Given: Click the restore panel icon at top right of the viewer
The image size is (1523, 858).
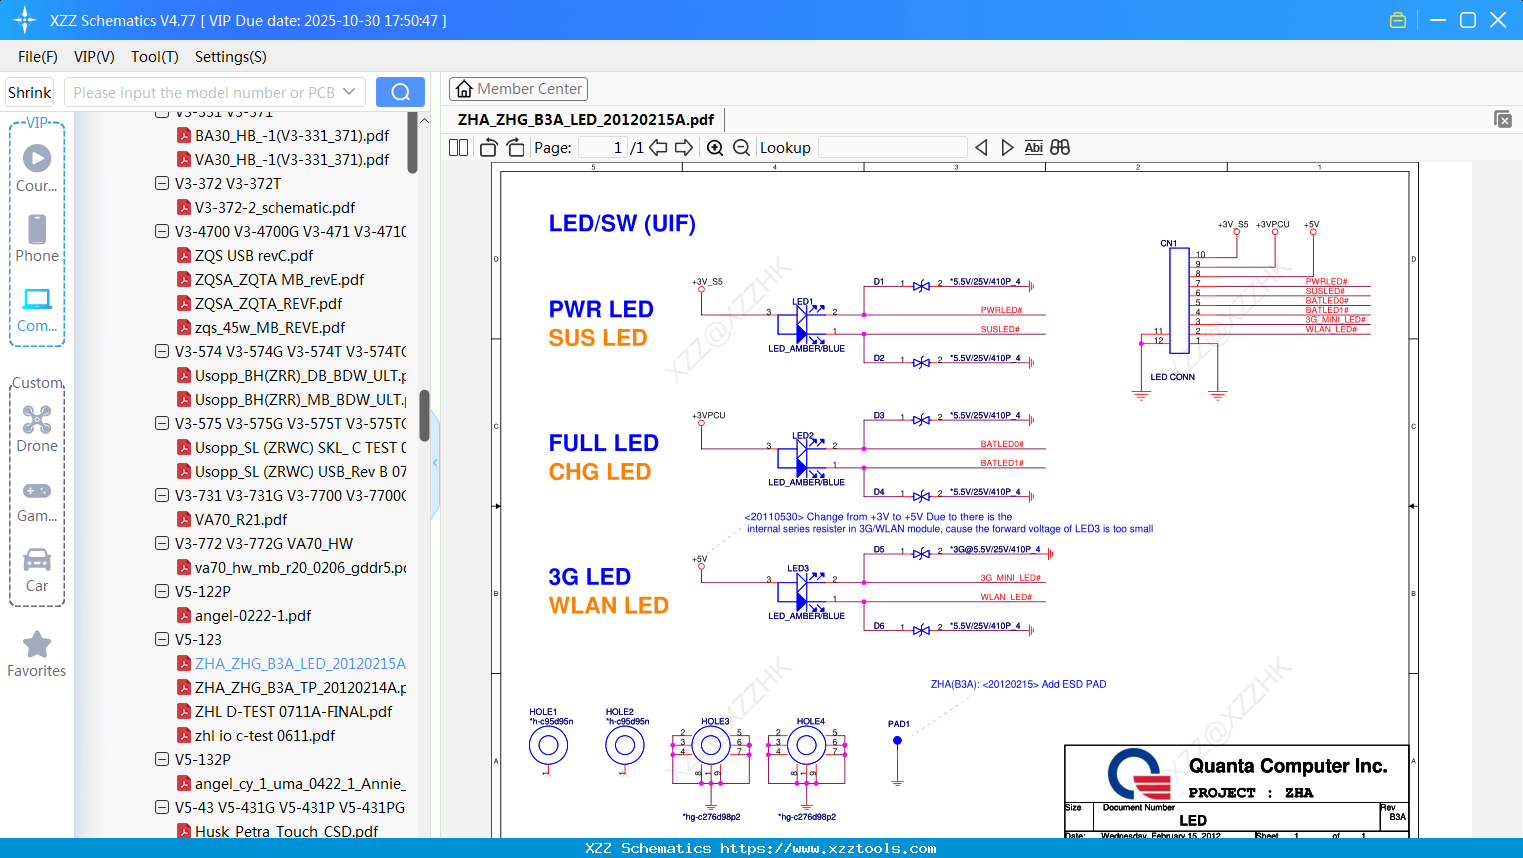Looking at the screenshot, I should pos(1503,119).
